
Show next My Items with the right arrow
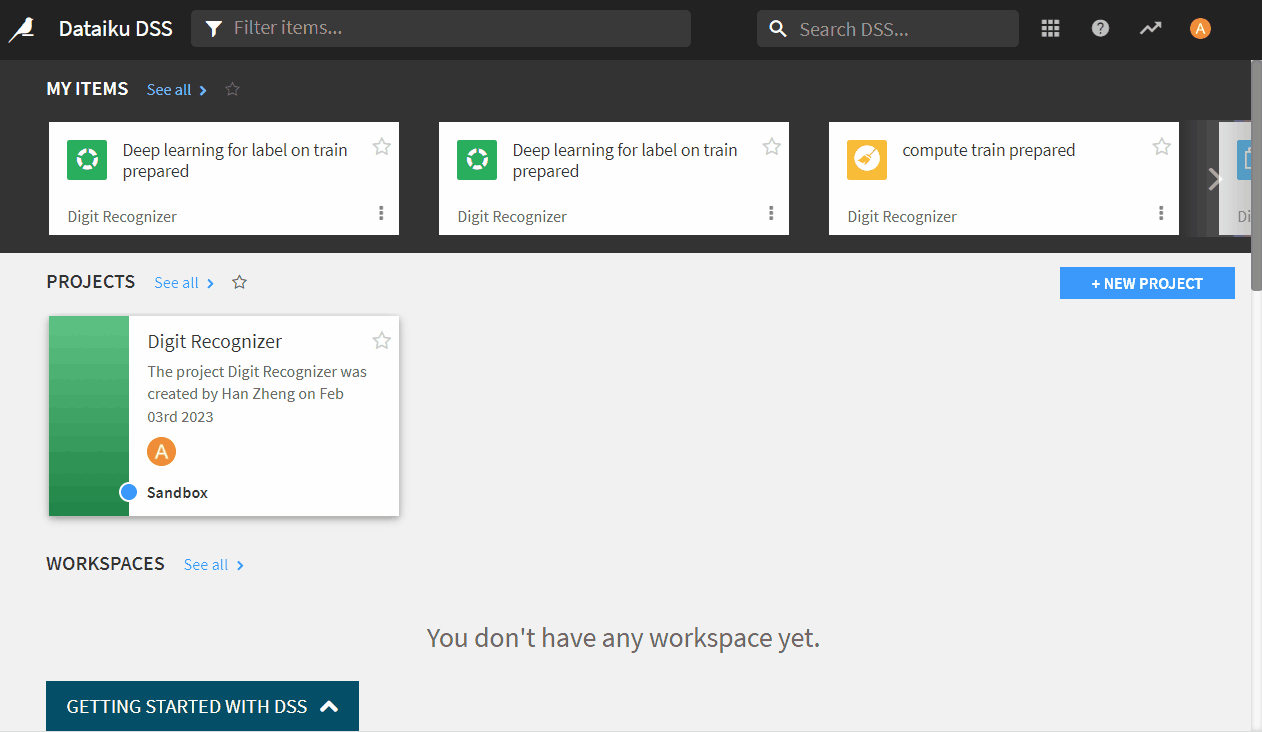[1215, 179]
